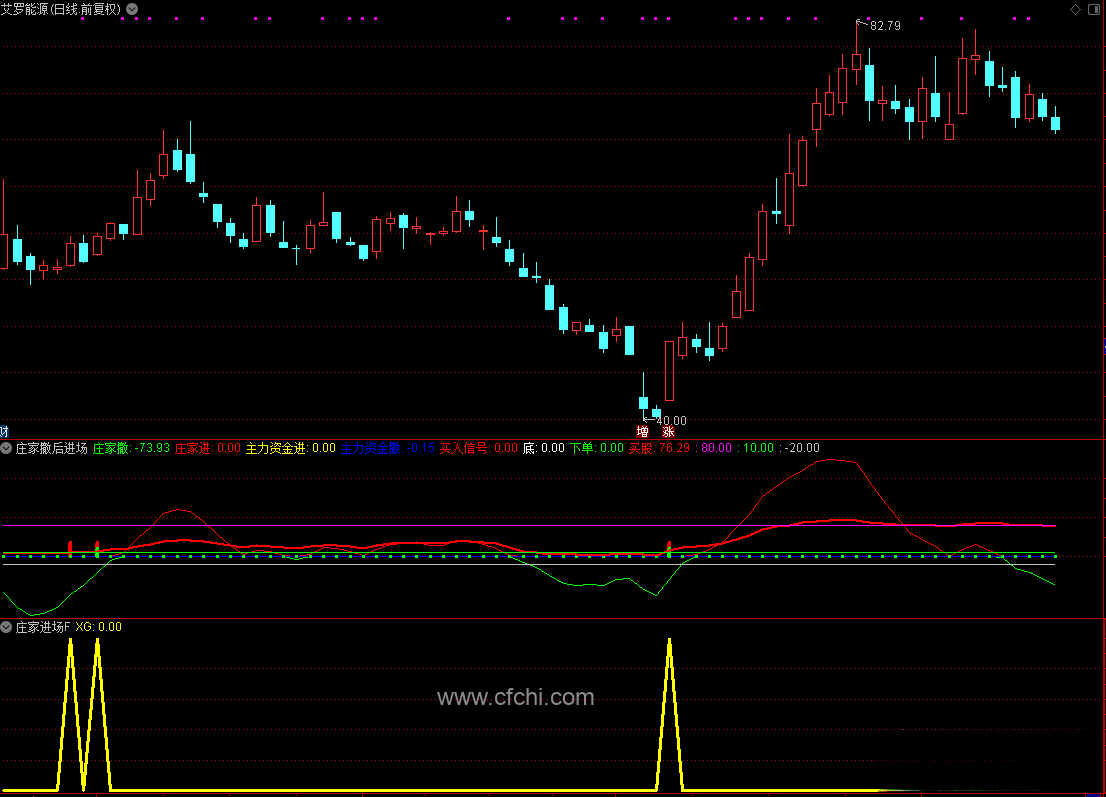Viewport: 1106px width, 797px height.
Task: Click the green 10.00 reference value
Action: pos(758,448)
